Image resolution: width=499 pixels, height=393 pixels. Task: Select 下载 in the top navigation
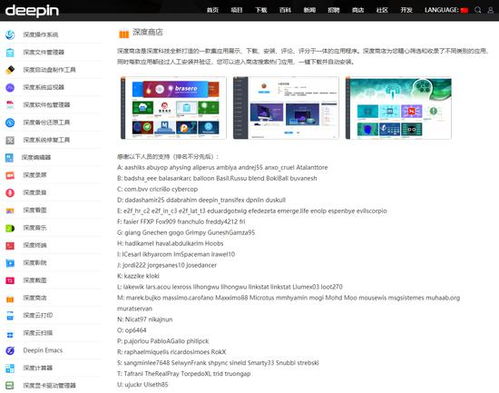[261, 10]
